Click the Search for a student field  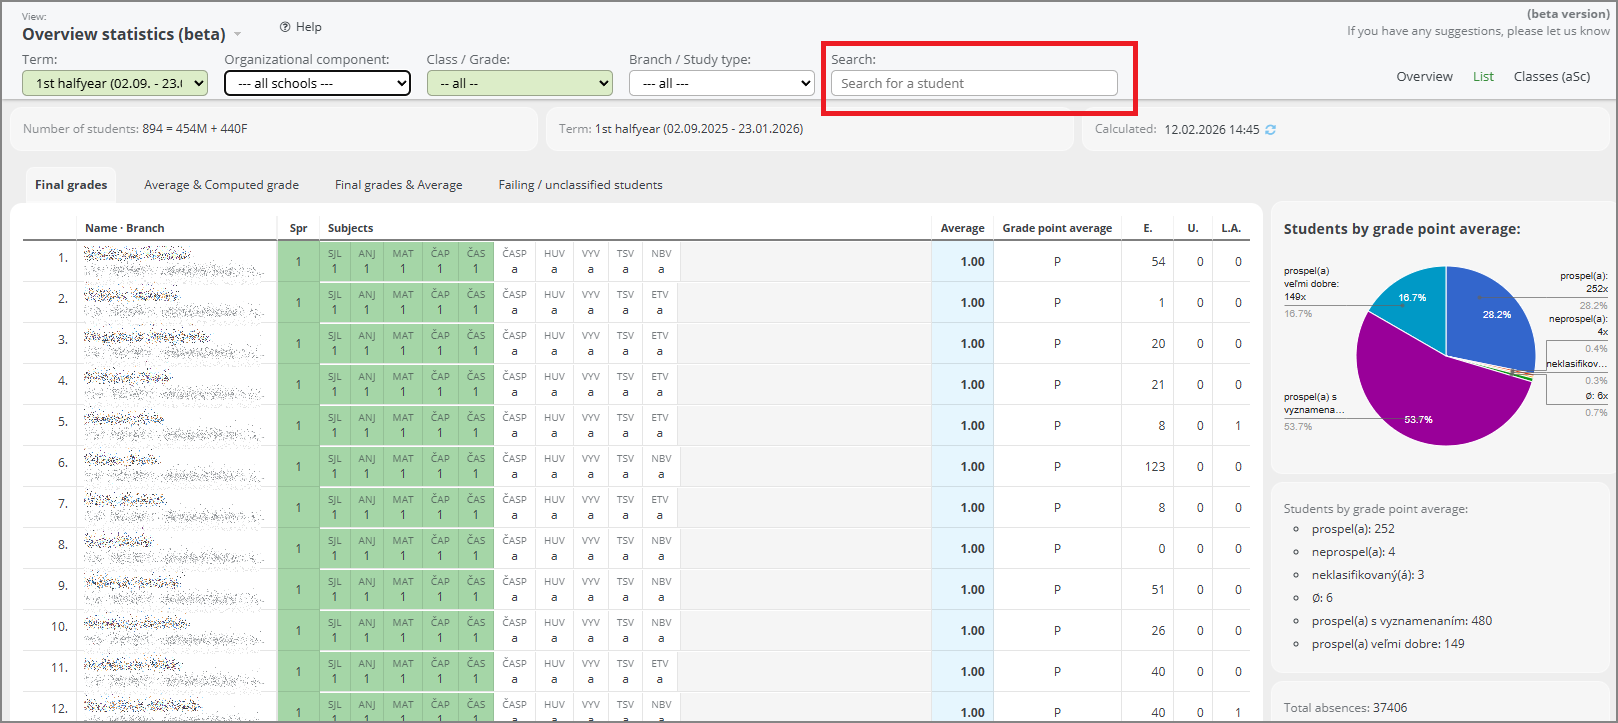973,84
